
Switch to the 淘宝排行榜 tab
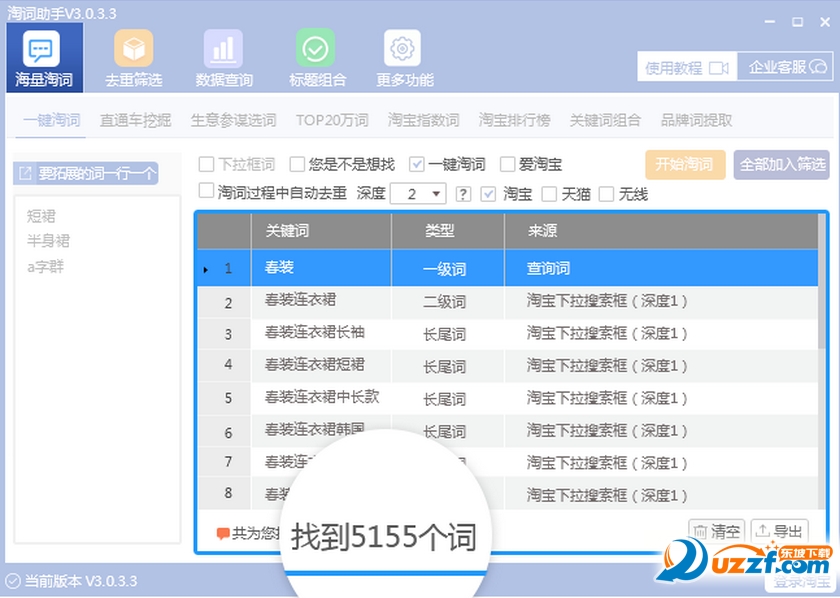[514, 119]
